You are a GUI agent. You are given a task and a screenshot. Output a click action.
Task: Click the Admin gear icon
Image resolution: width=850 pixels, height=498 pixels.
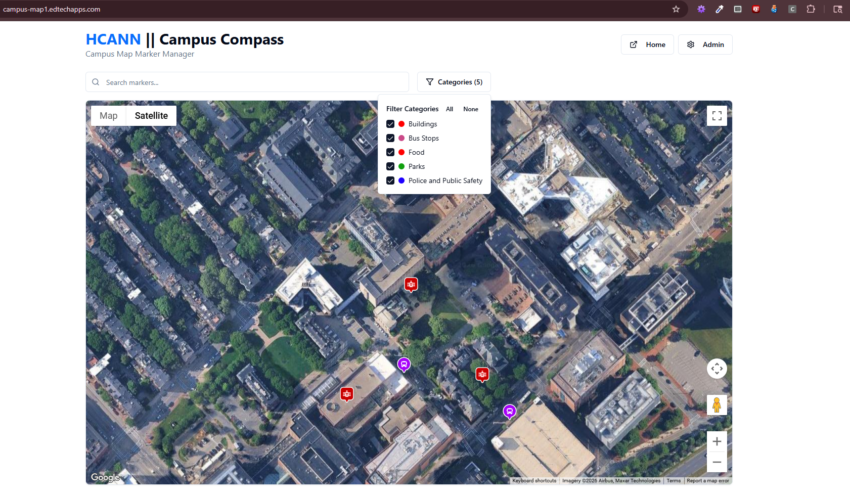click(690, 44)
